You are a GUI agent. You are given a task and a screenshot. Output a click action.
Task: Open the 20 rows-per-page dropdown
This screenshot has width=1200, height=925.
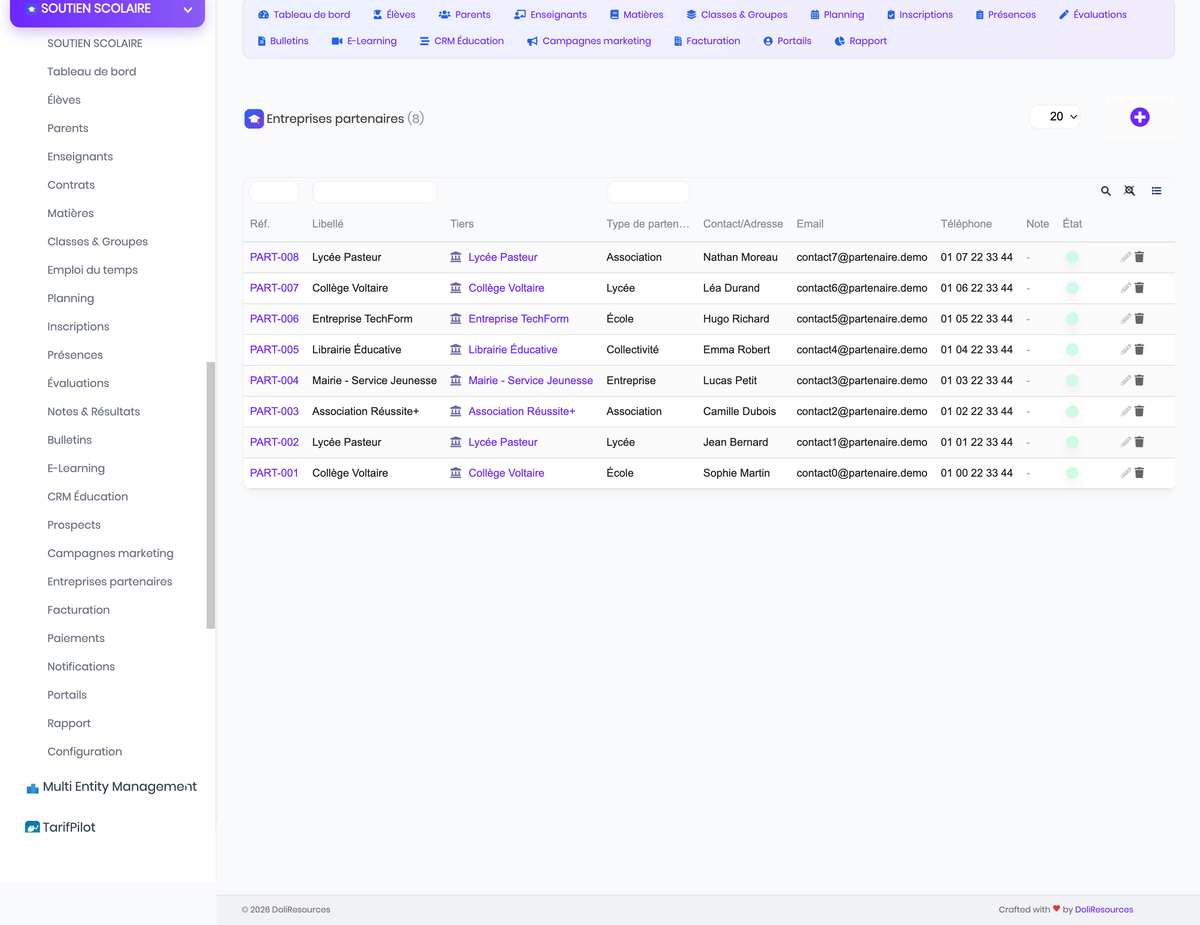click(1055, 117)
